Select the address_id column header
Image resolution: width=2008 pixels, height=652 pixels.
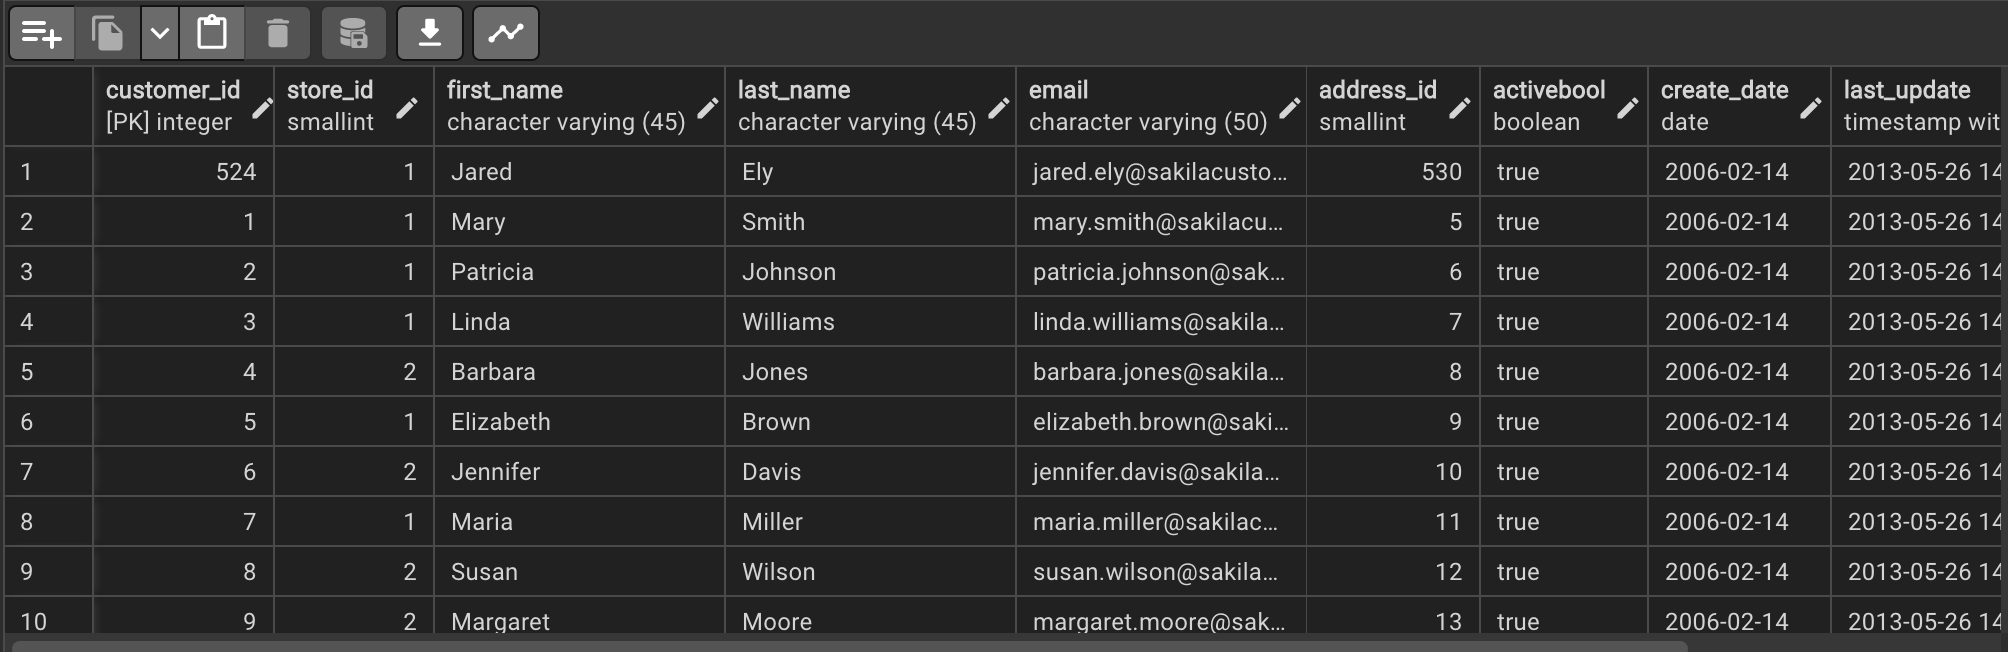1393,106
